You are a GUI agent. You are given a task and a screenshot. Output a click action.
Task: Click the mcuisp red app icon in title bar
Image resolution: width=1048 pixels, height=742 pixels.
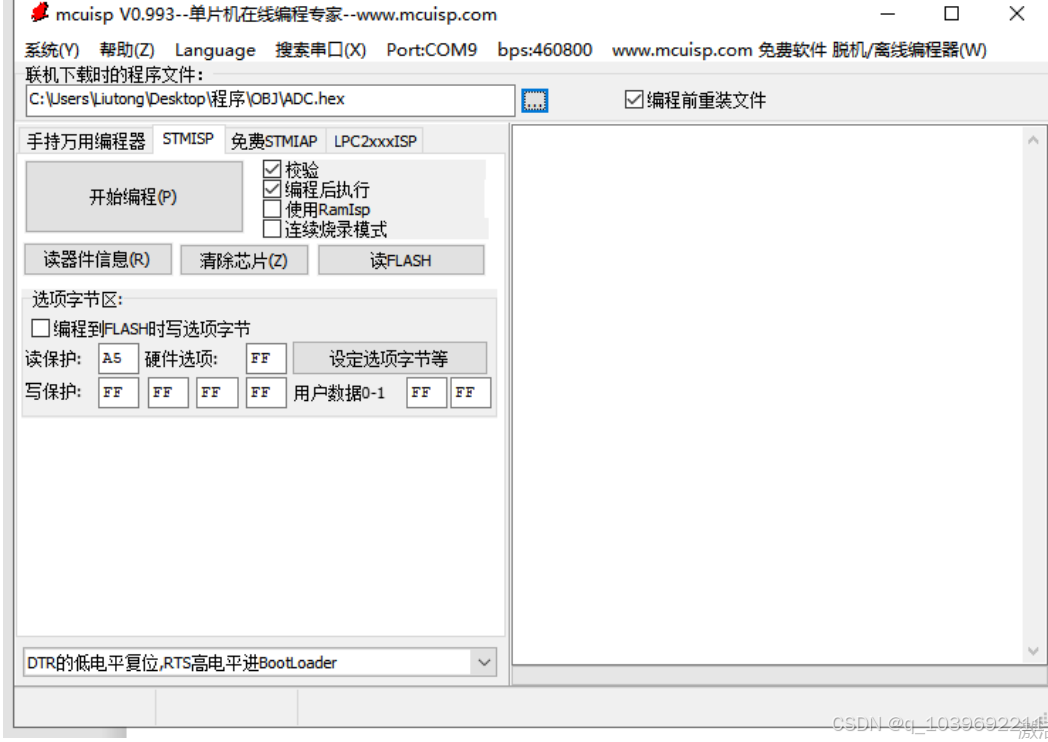pyautogui.click(x=40, y=12)
